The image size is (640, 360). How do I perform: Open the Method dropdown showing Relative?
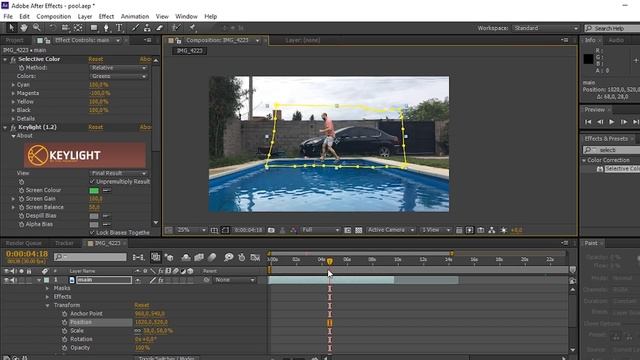(118, 68)
